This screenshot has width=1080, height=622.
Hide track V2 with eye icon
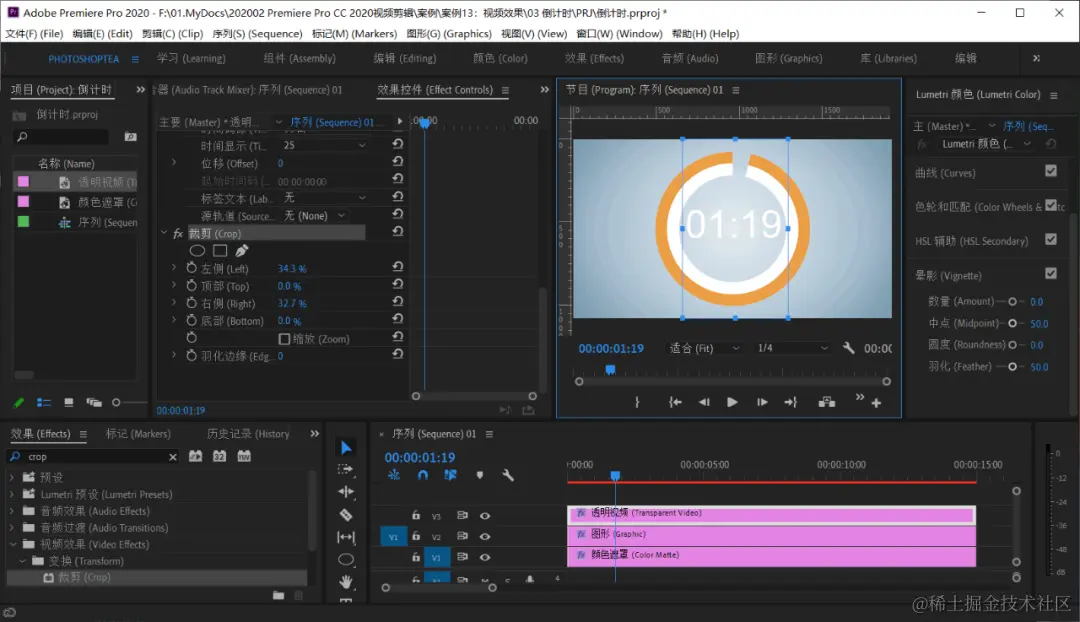coord(485,536)
